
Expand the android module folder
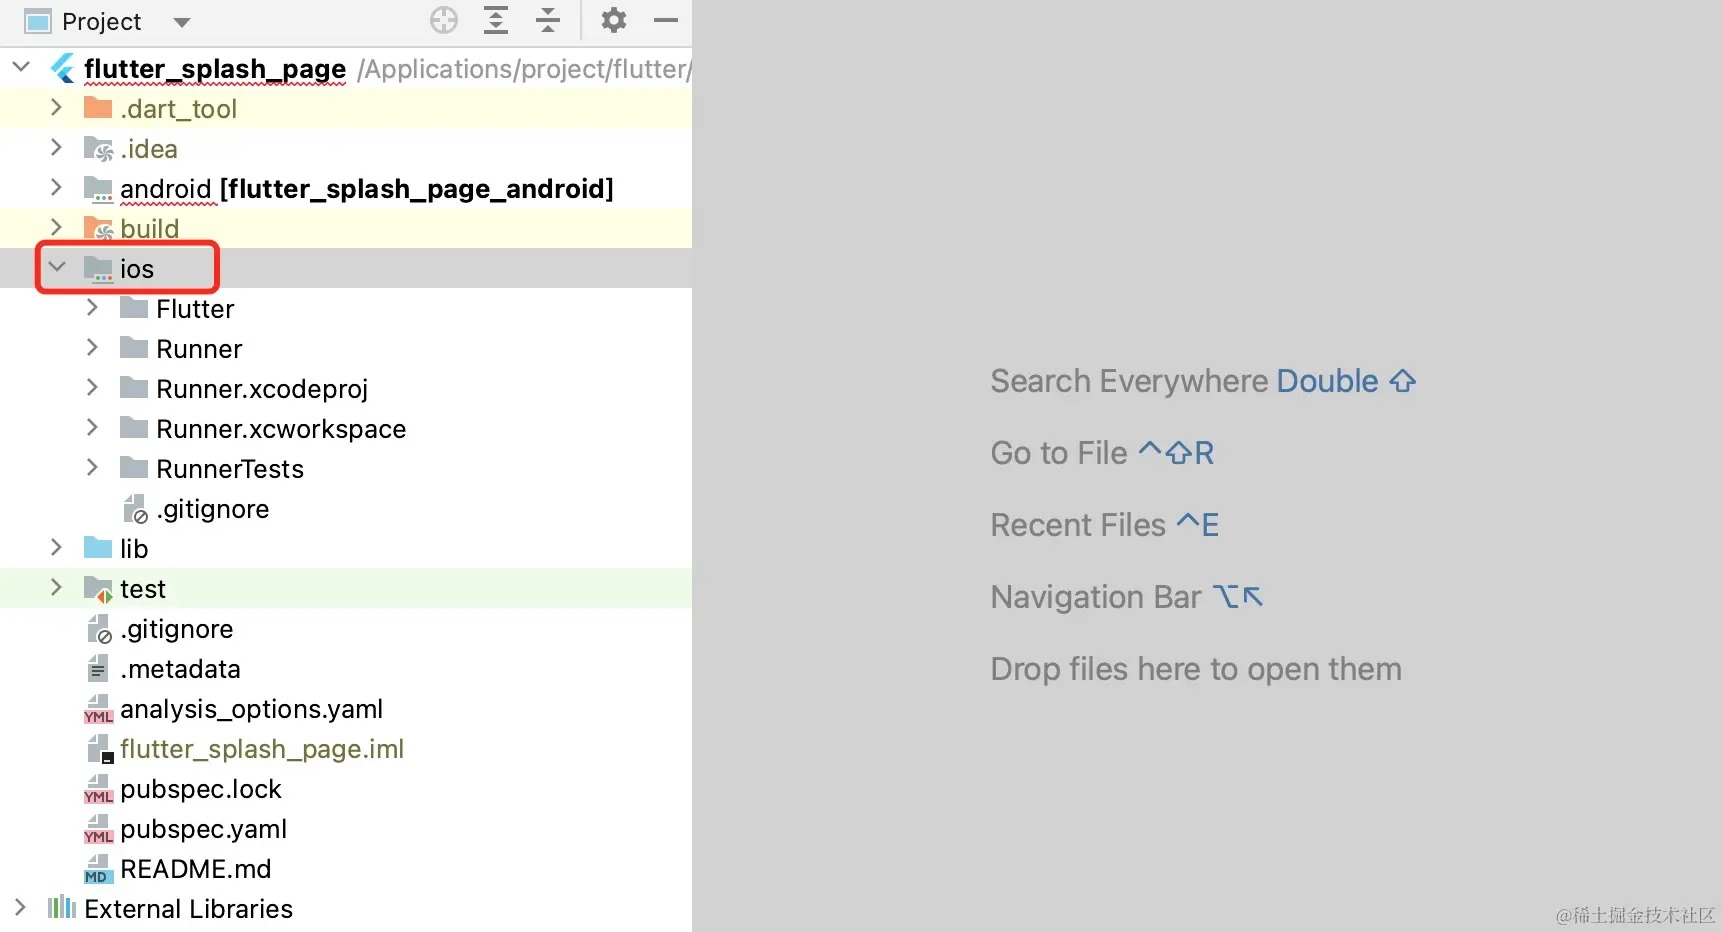(57, 188)
